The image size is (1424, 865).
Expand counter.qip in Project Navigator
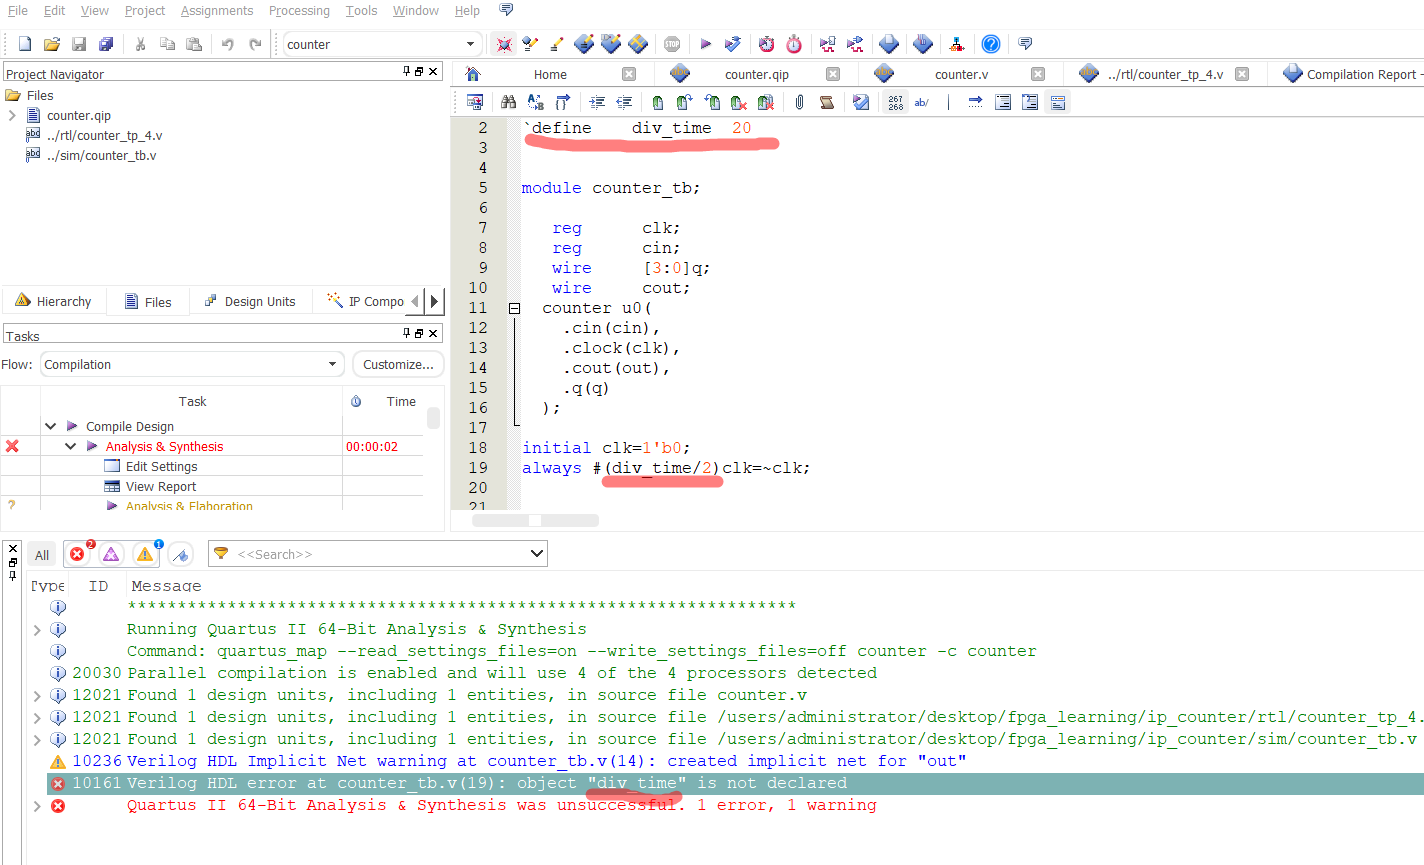pyautogui.click(x=12, y=115)
